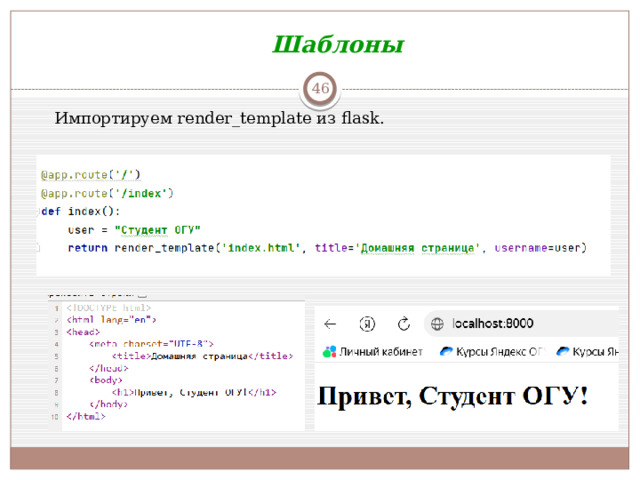The width and height of the screenshot is (640, 480).
Task: Click line number 10 in gutter
Action: pyautogui.click(x=55, y=417)
